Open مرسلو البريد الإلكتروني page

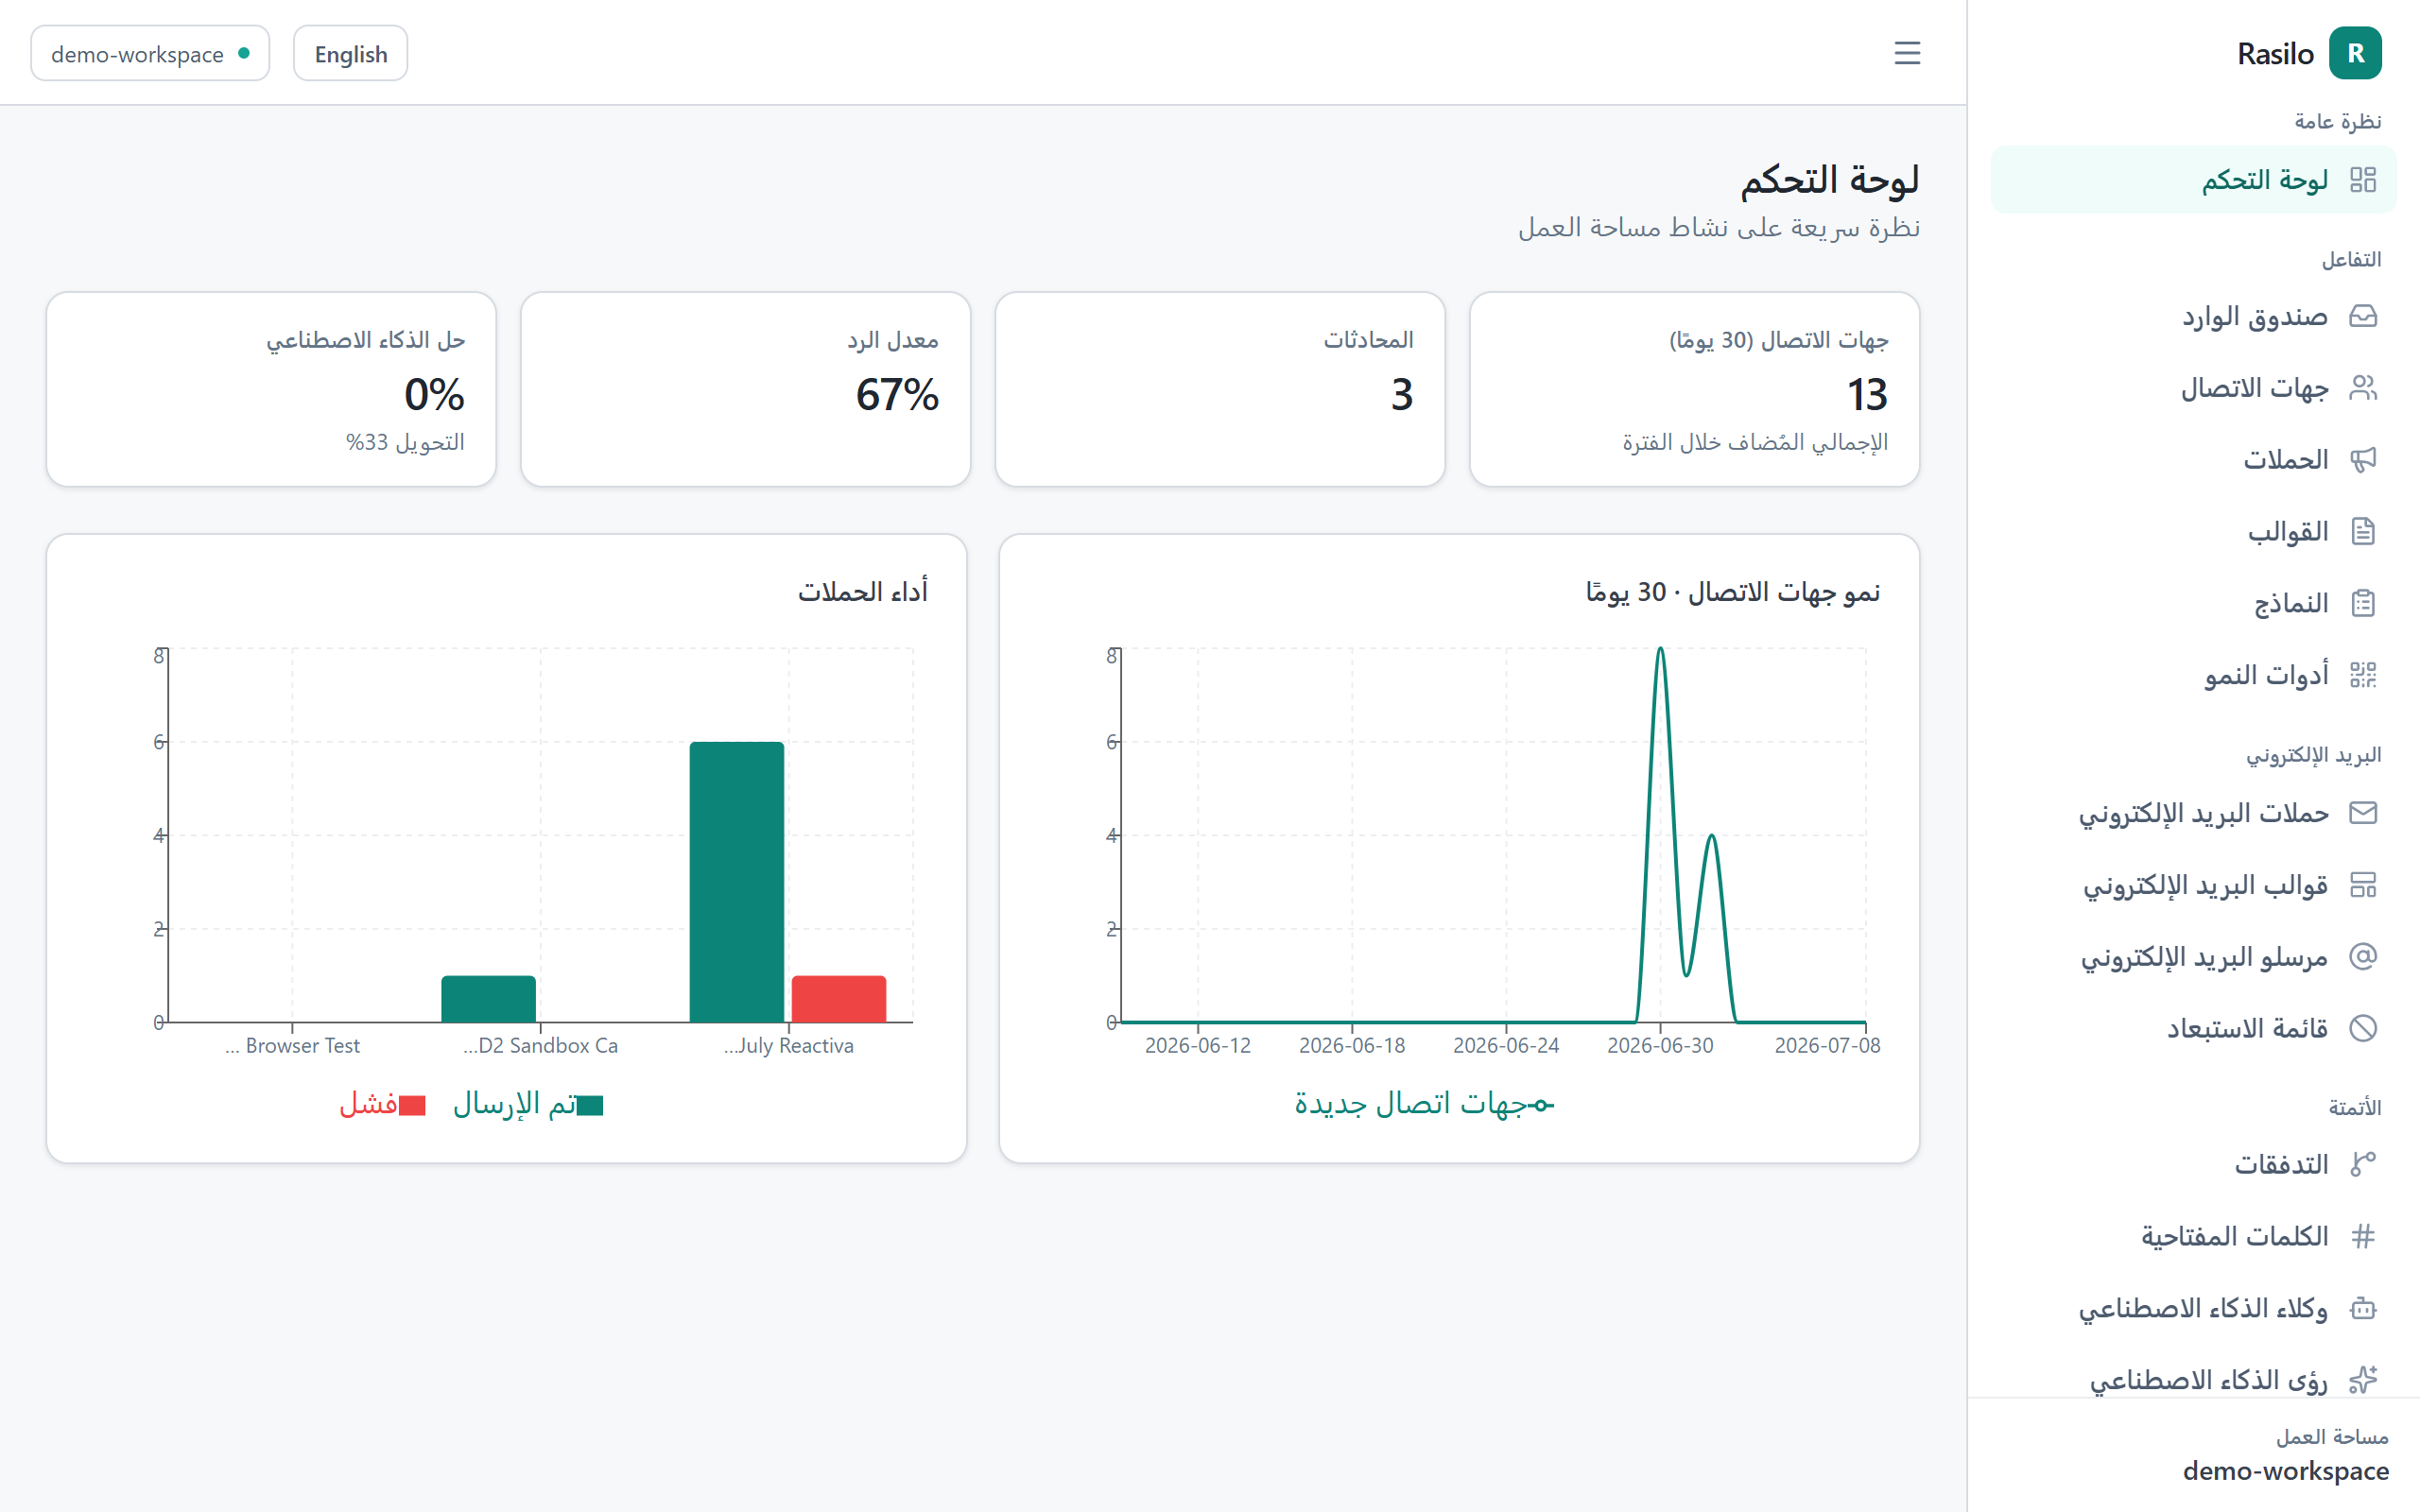pyautogui.click(x=2194, y=957)
